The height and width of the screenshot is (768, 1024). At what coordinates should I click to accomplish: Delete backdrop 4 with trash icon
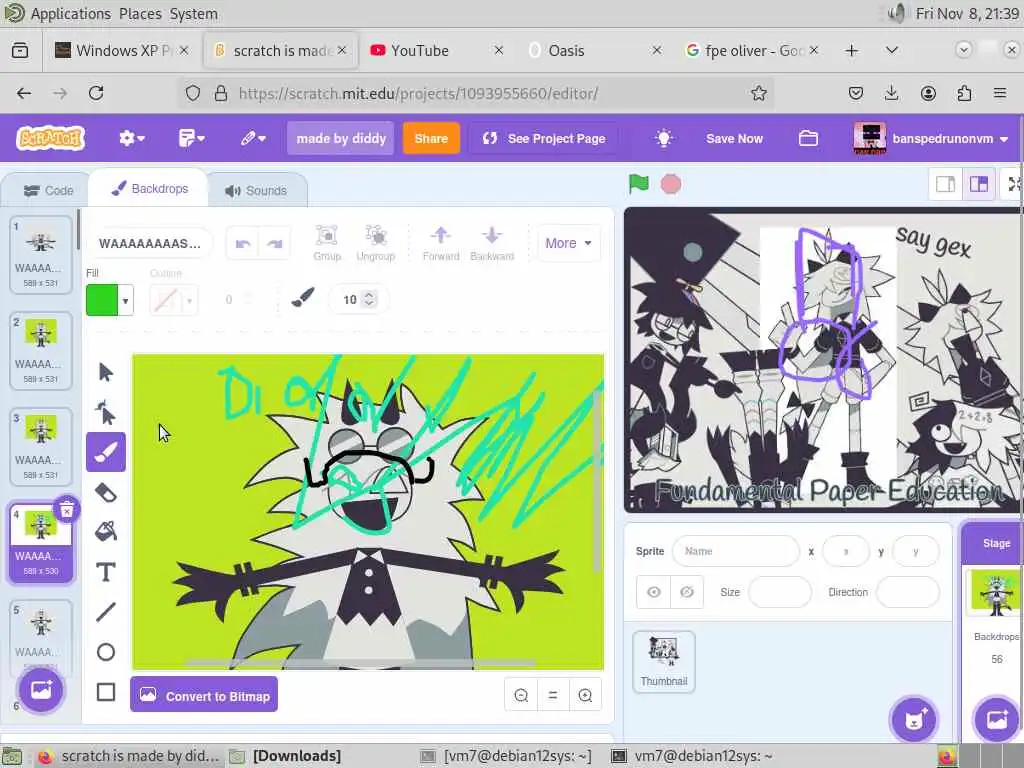pyautogui.click(x=67, y=510)
